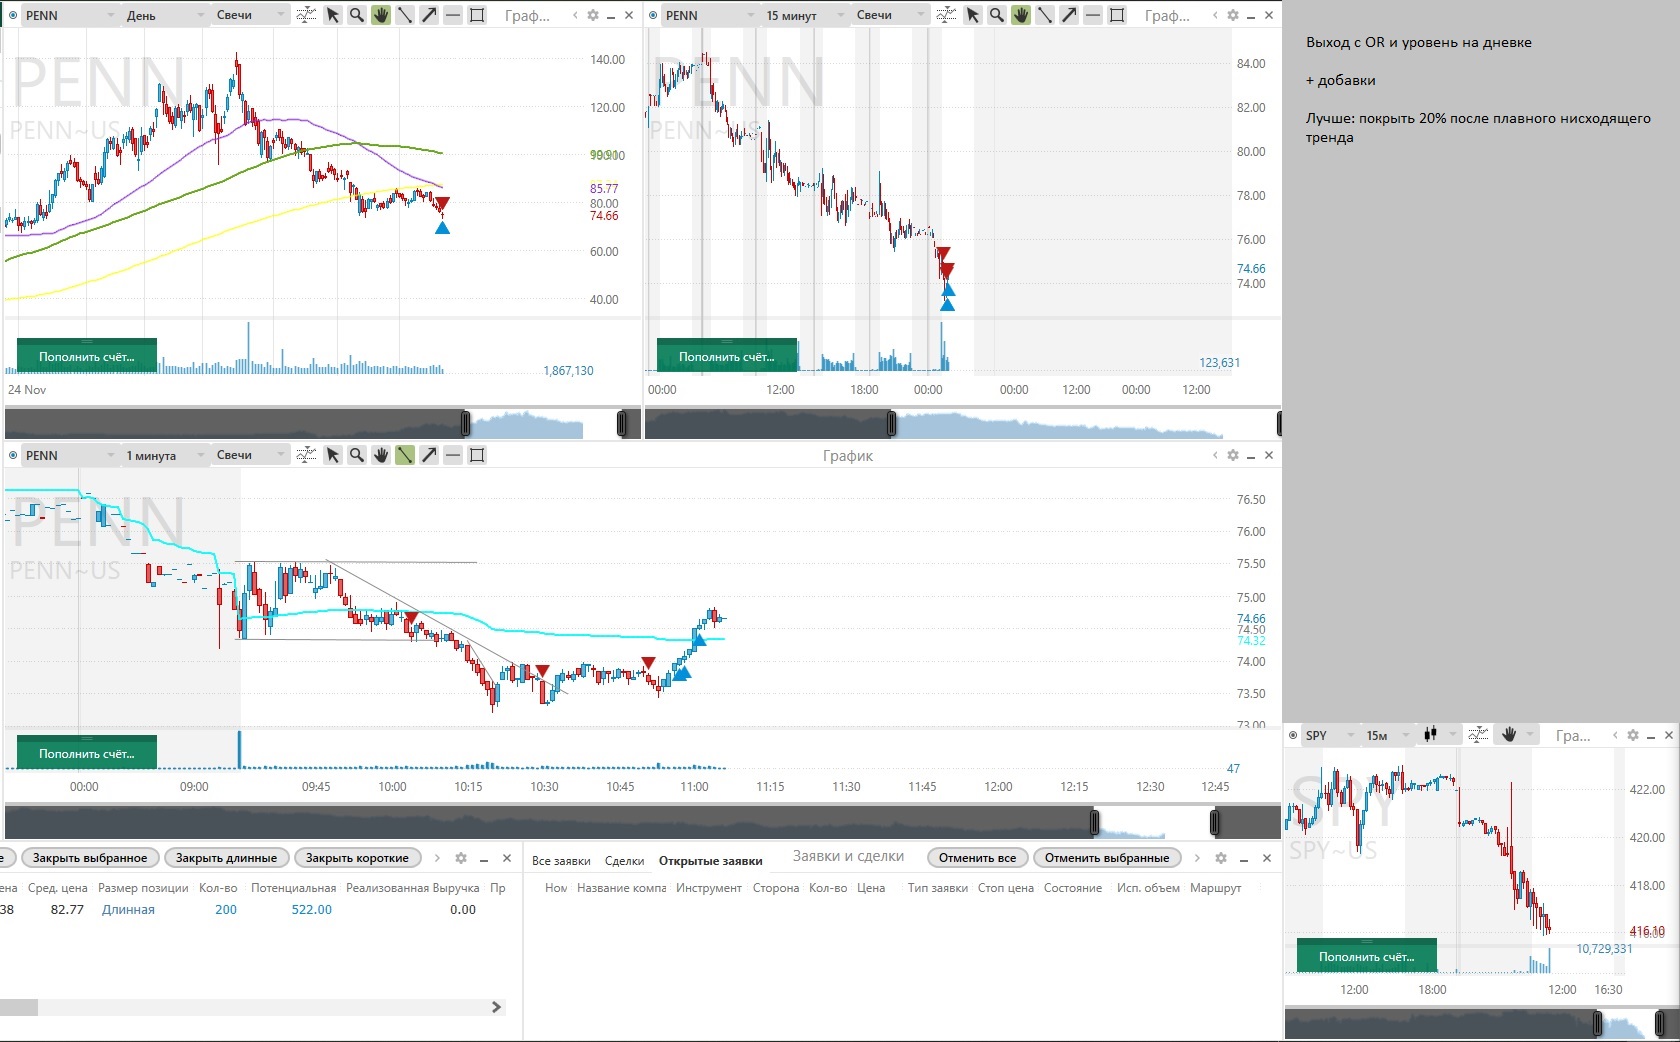
Task: Open indicators icon in 15-minute PENN chart
Action: click(x=947, y=15)
